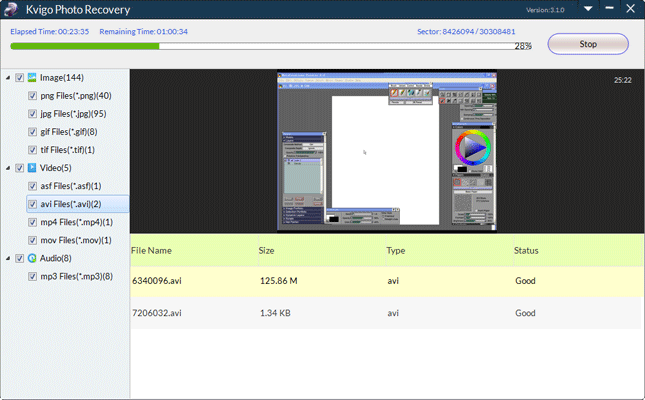Viewport: 645px width, 400px height.
Task: Toggle mp4 Files(*.mp4)(1) checkbox
Action: (32, 222)
